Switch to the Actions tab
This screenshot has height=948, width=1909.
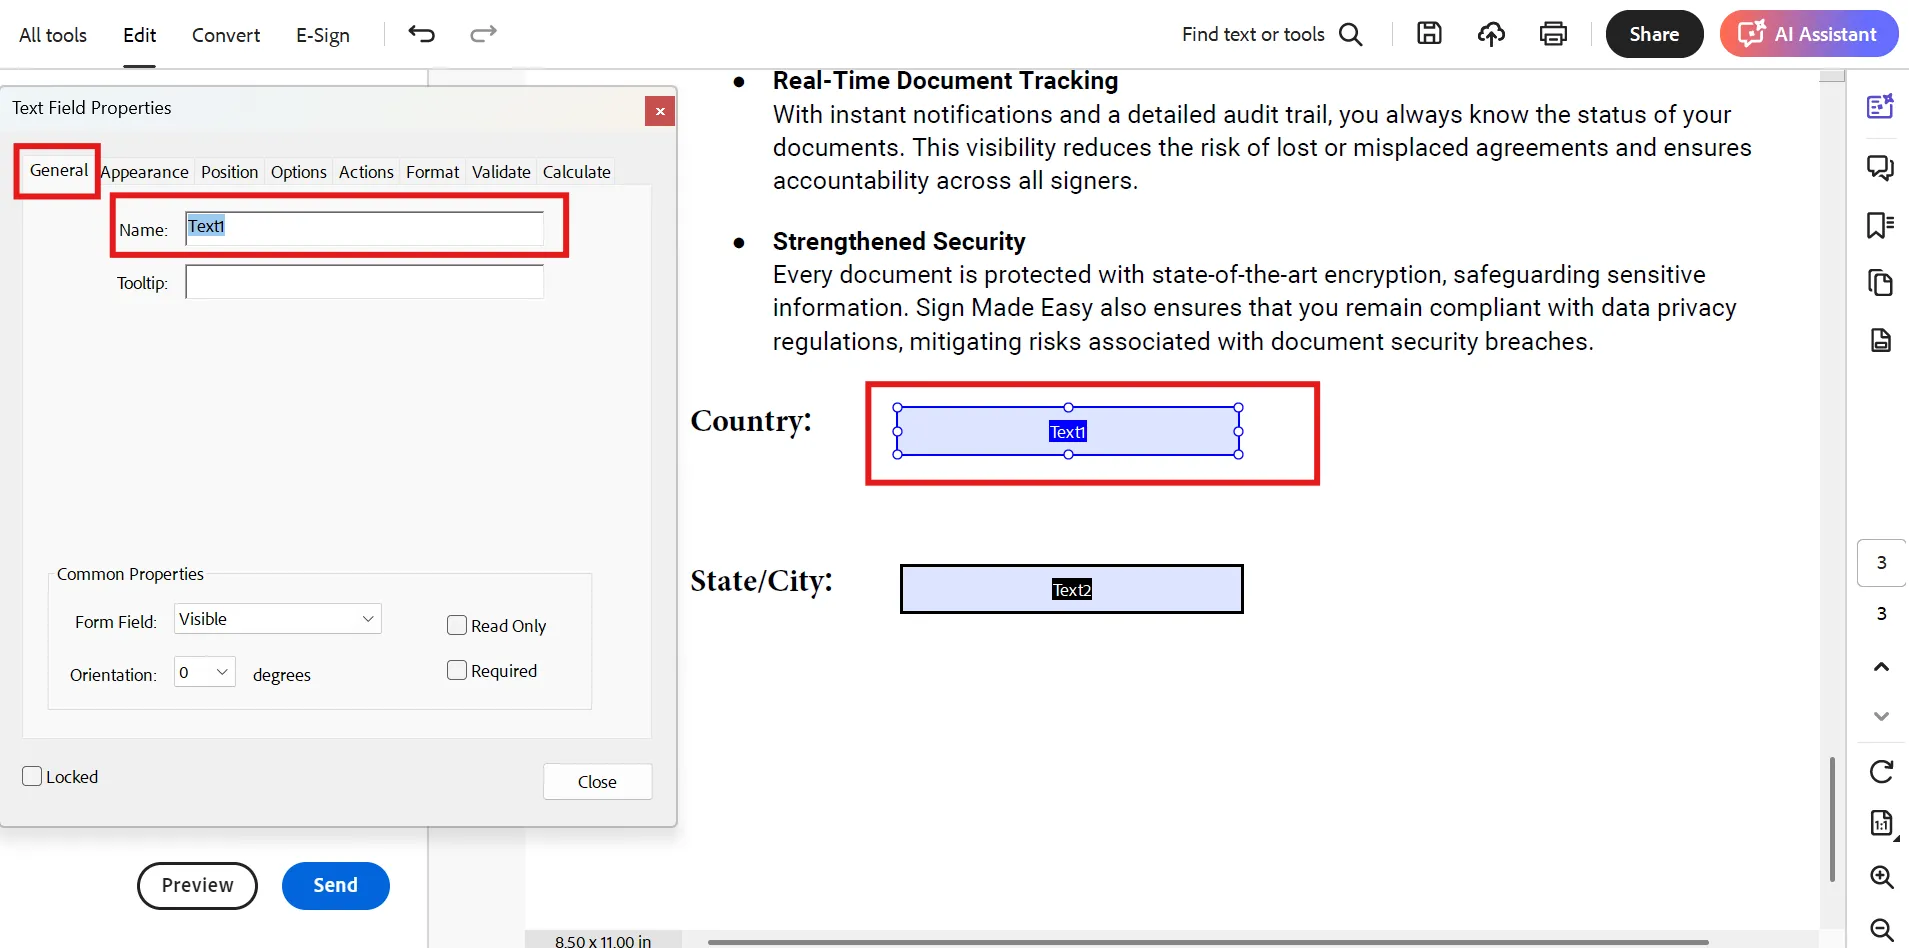tap(366, 172)
